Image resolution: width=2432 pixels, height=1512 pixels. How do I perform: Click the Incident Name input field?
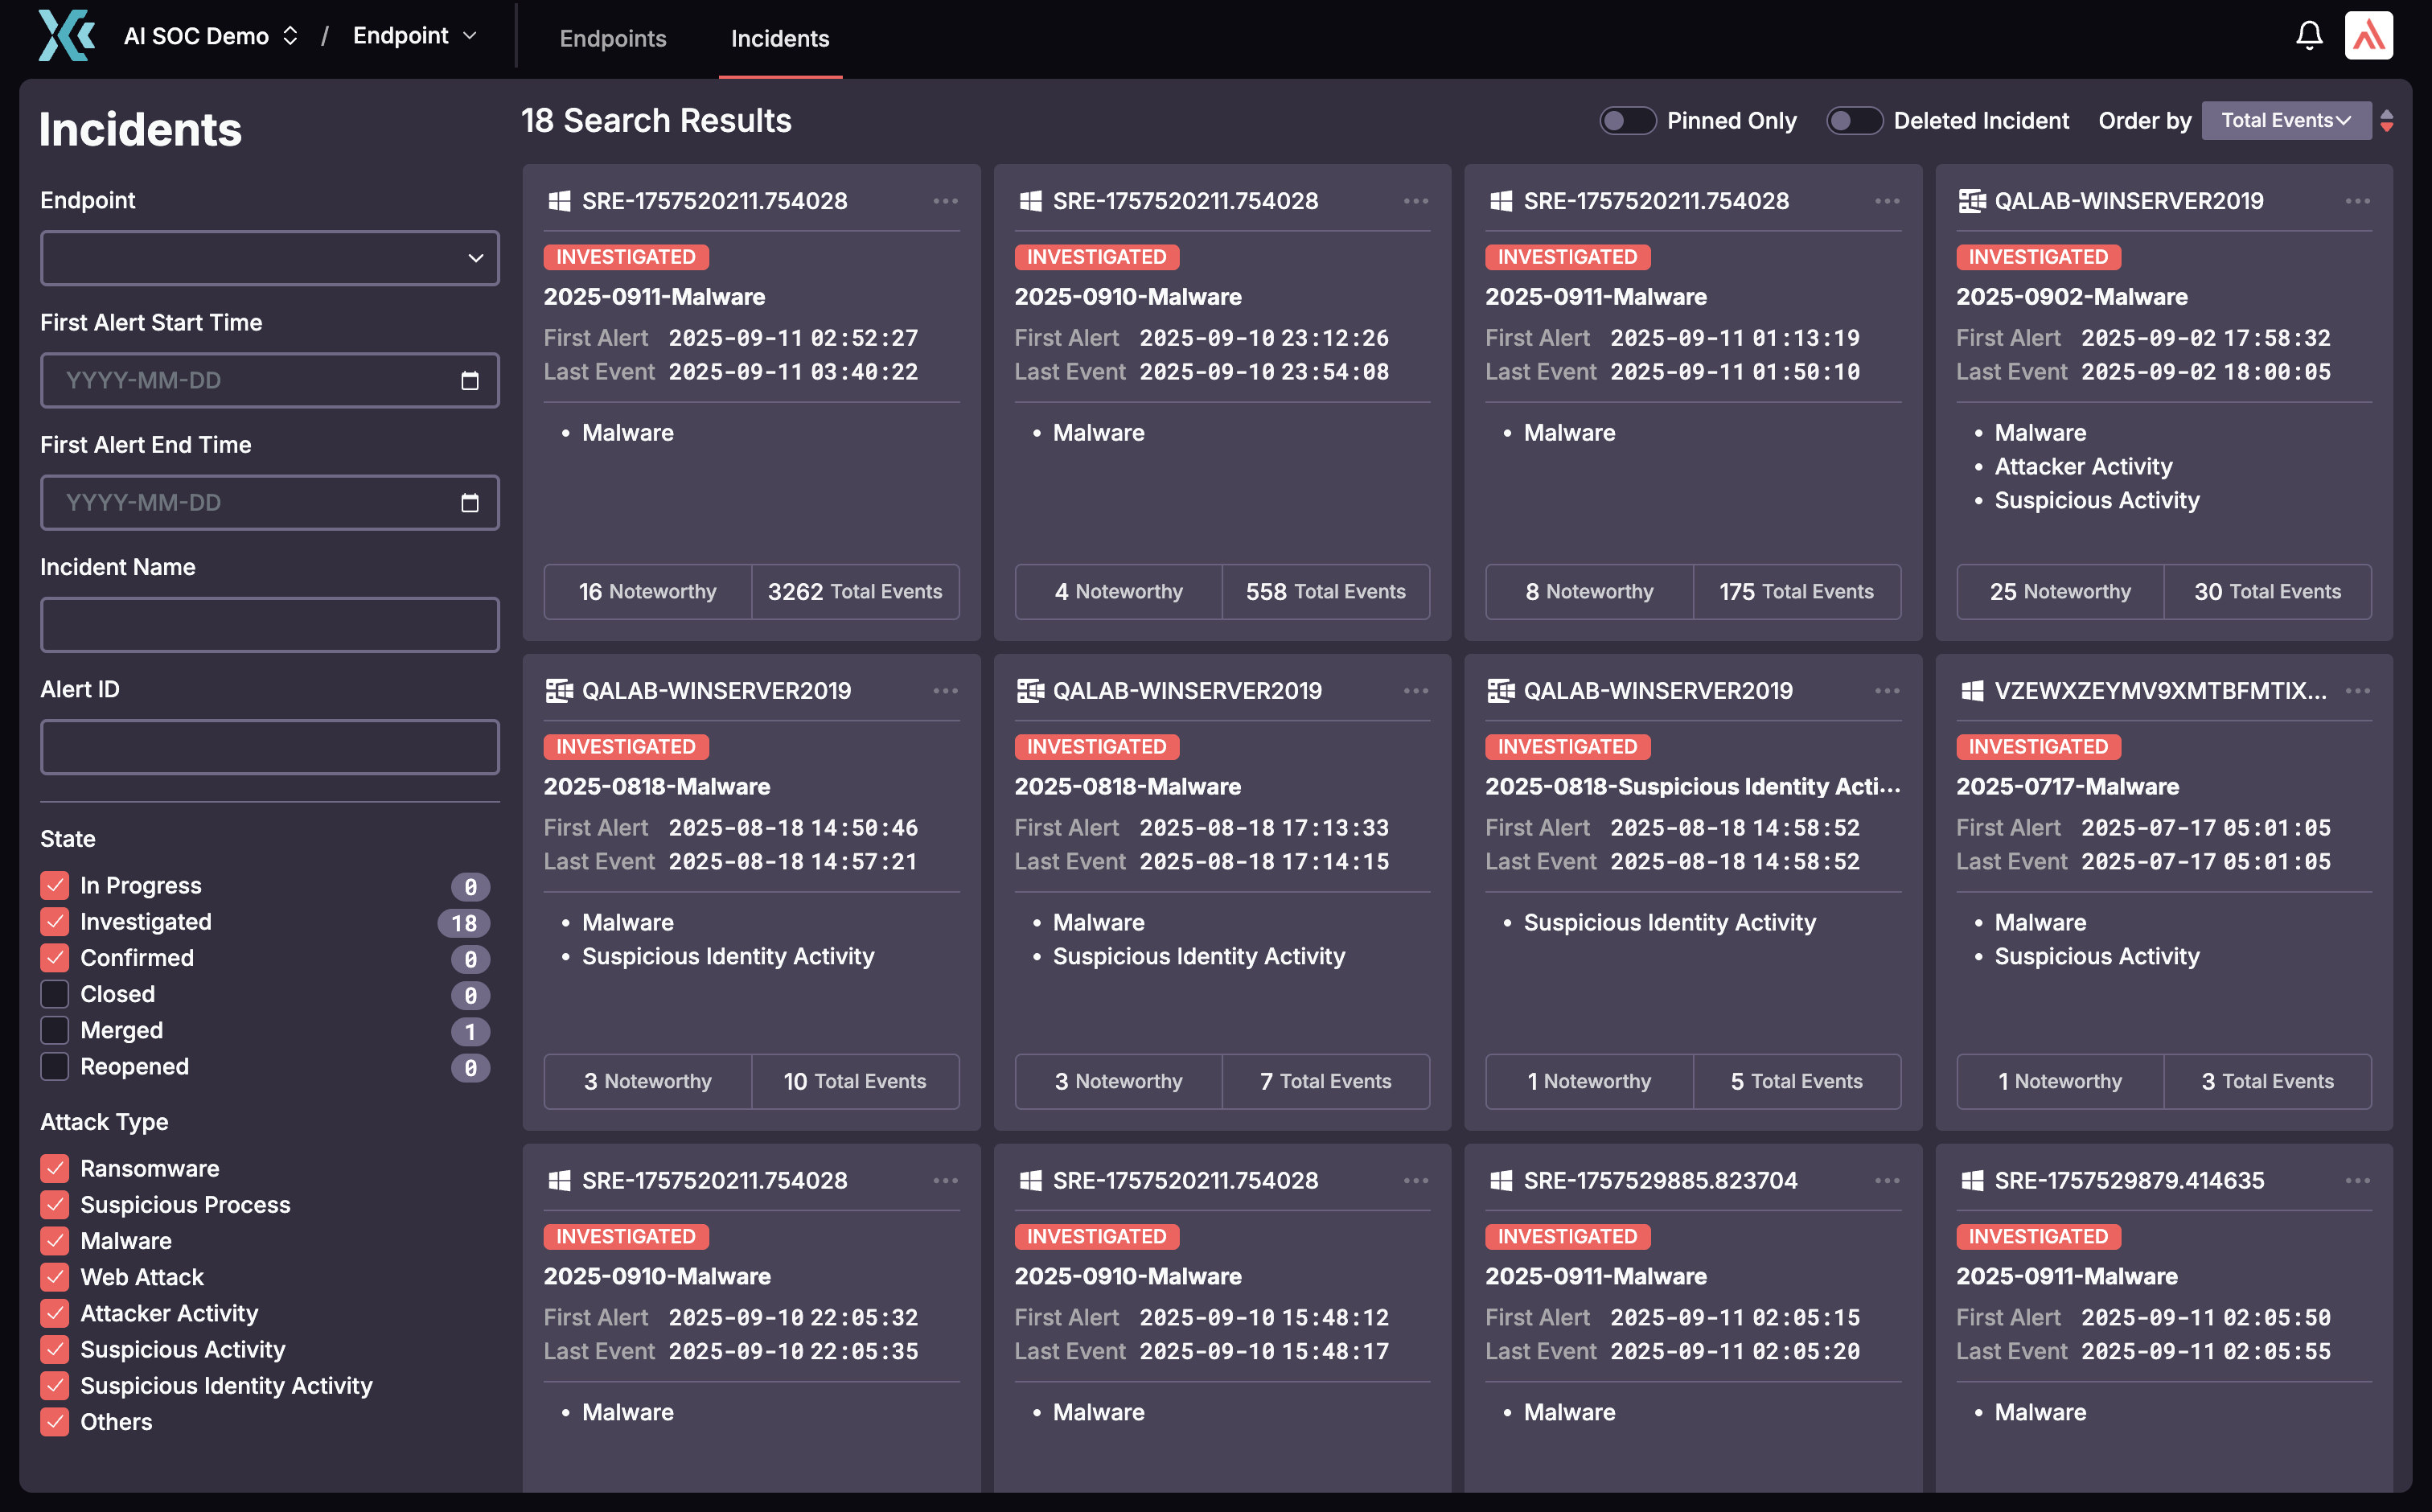tap(269, 625)
